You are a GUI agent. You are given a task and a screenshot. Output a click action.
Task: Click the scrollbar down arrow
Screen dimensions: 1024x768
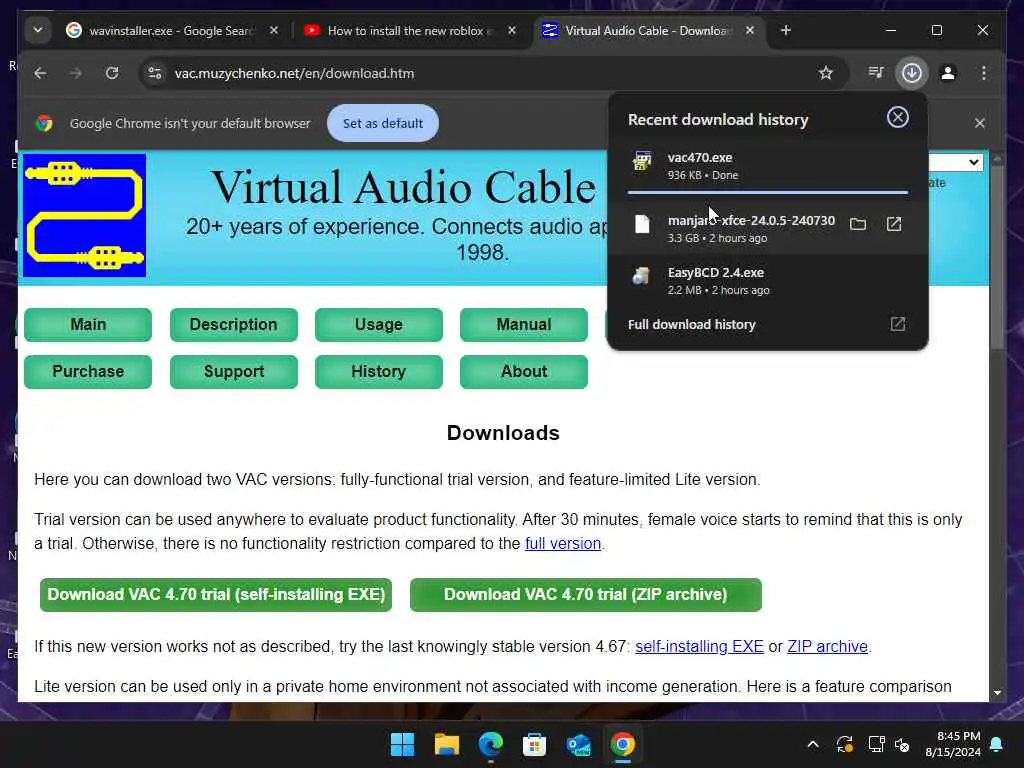pos(997,692)
